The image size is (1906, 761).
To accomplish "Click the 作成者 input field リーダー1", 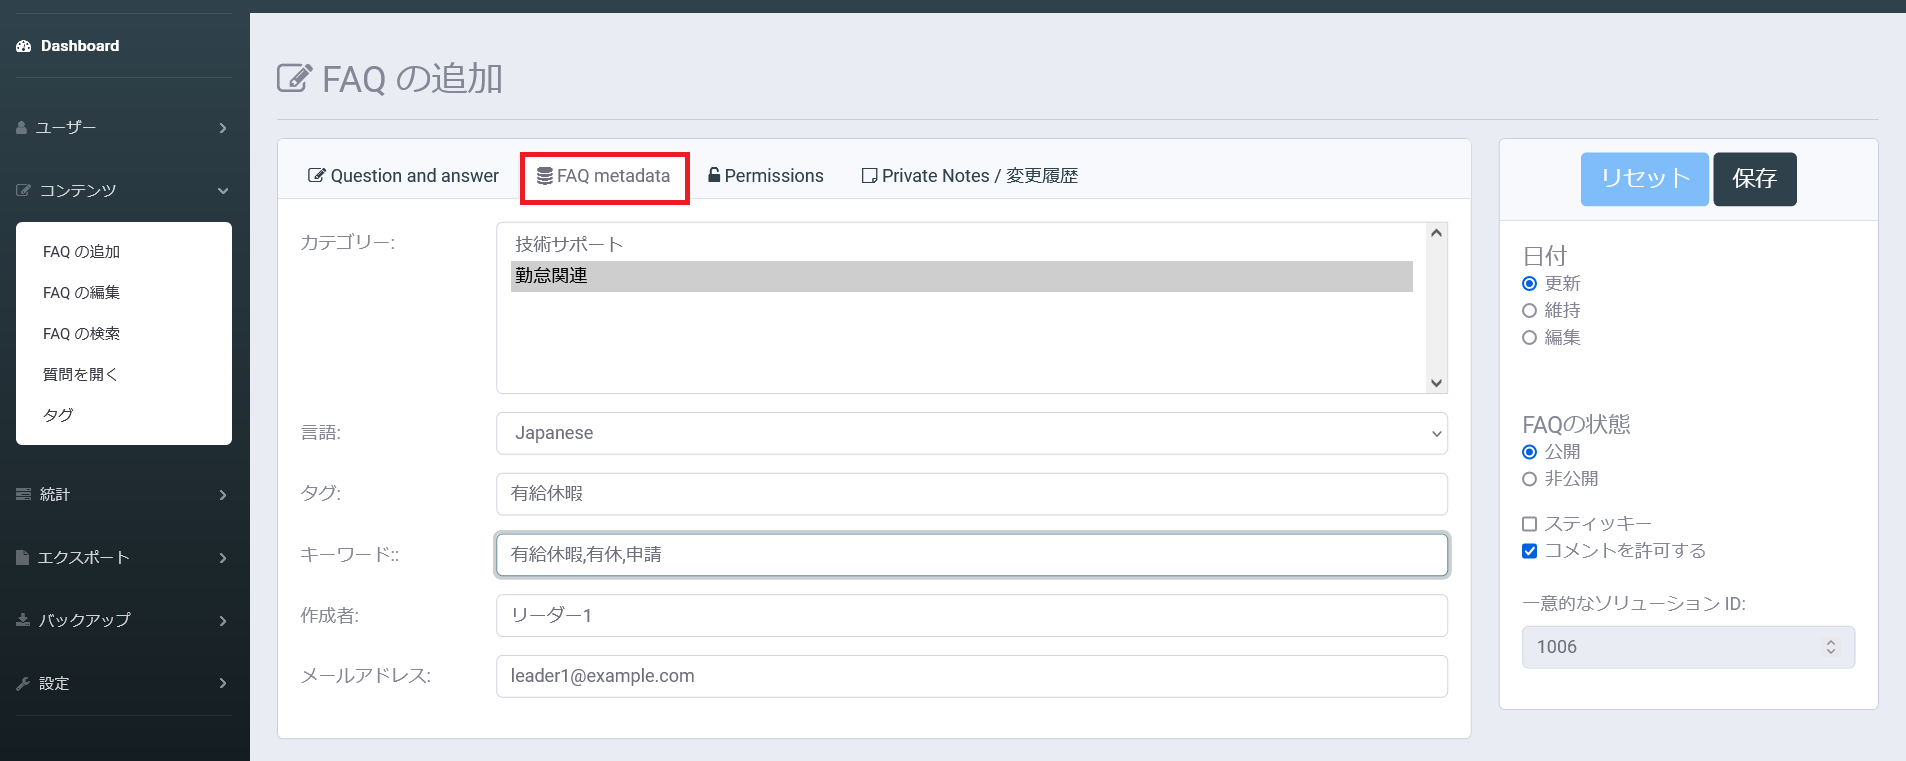I will click(972, 616).
